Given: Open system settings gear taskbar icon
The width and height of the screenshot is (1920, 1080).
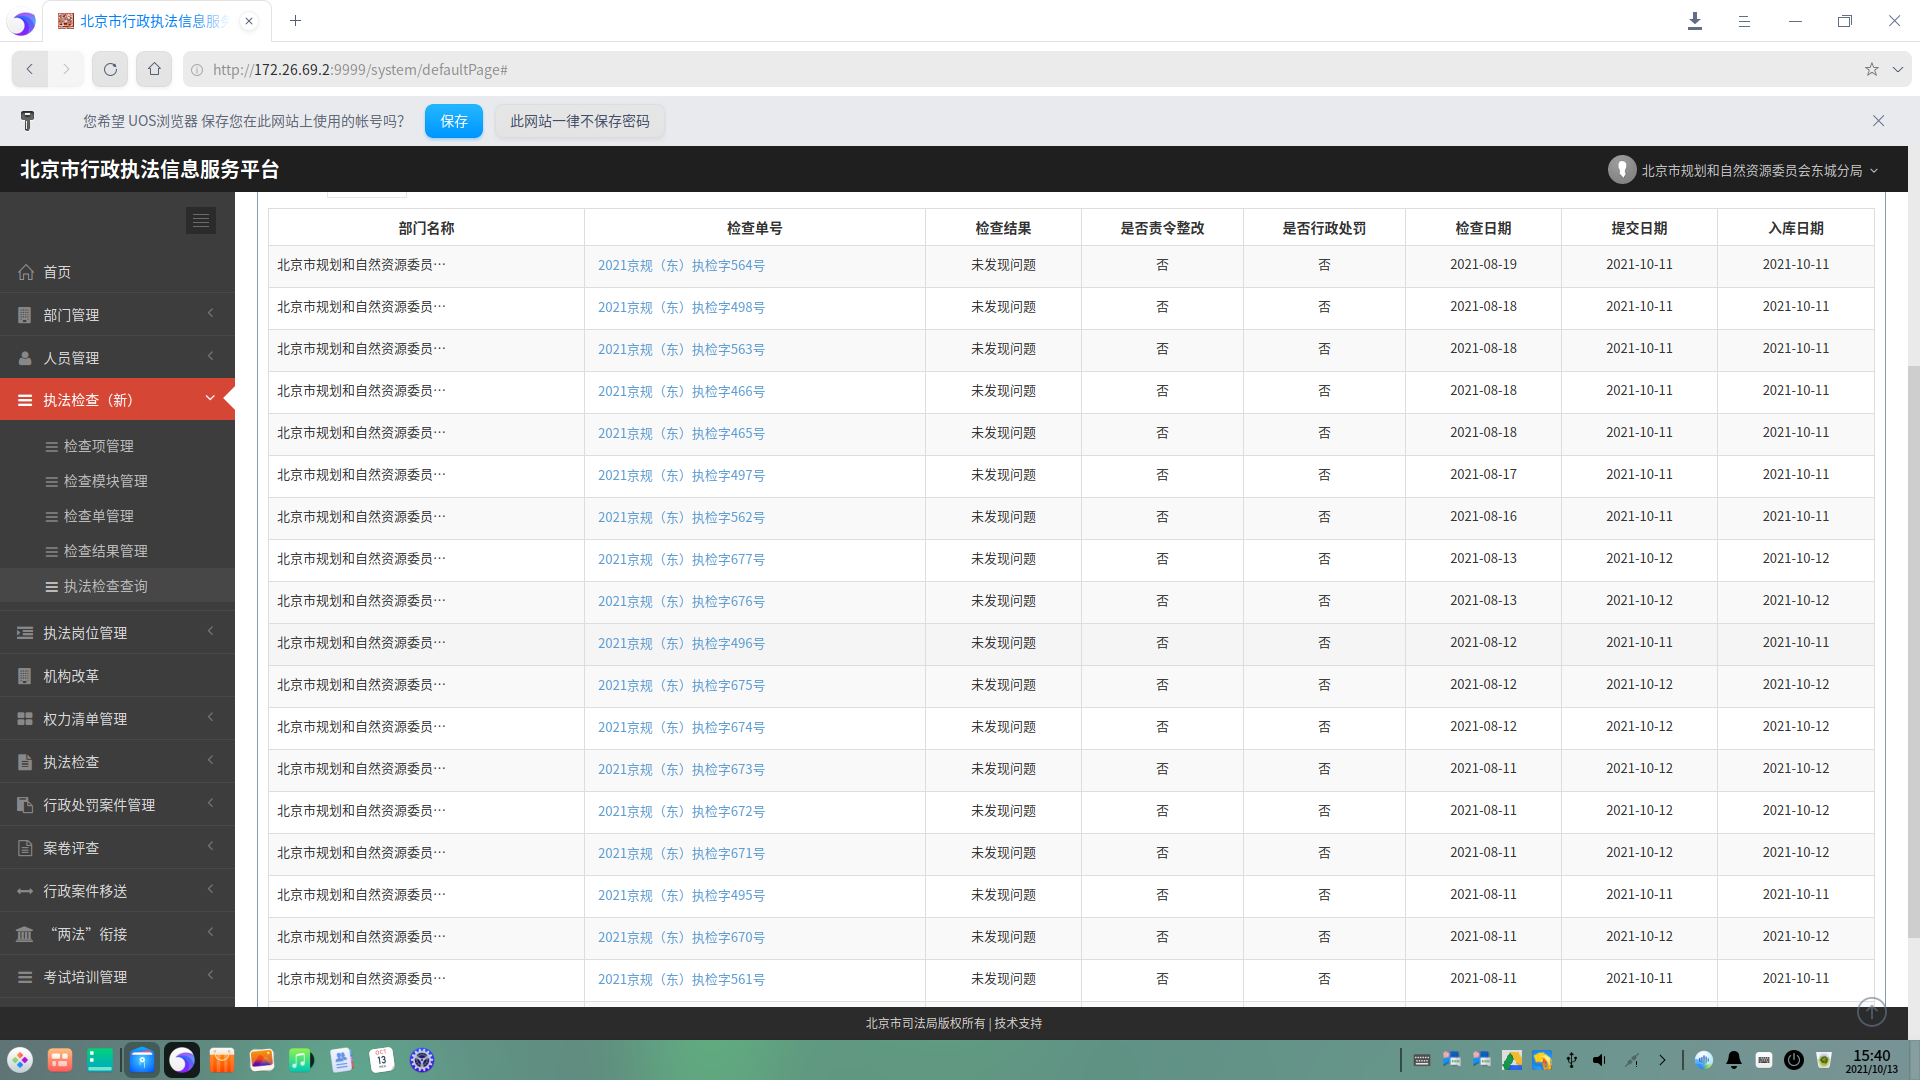Looking at the screenshot, I should [422, 1060].
